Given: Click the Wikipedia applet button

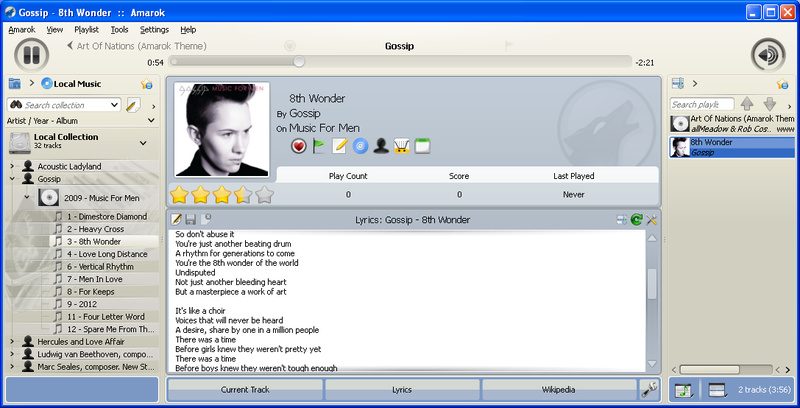Looking at the screenshot, I should point(559,390).
